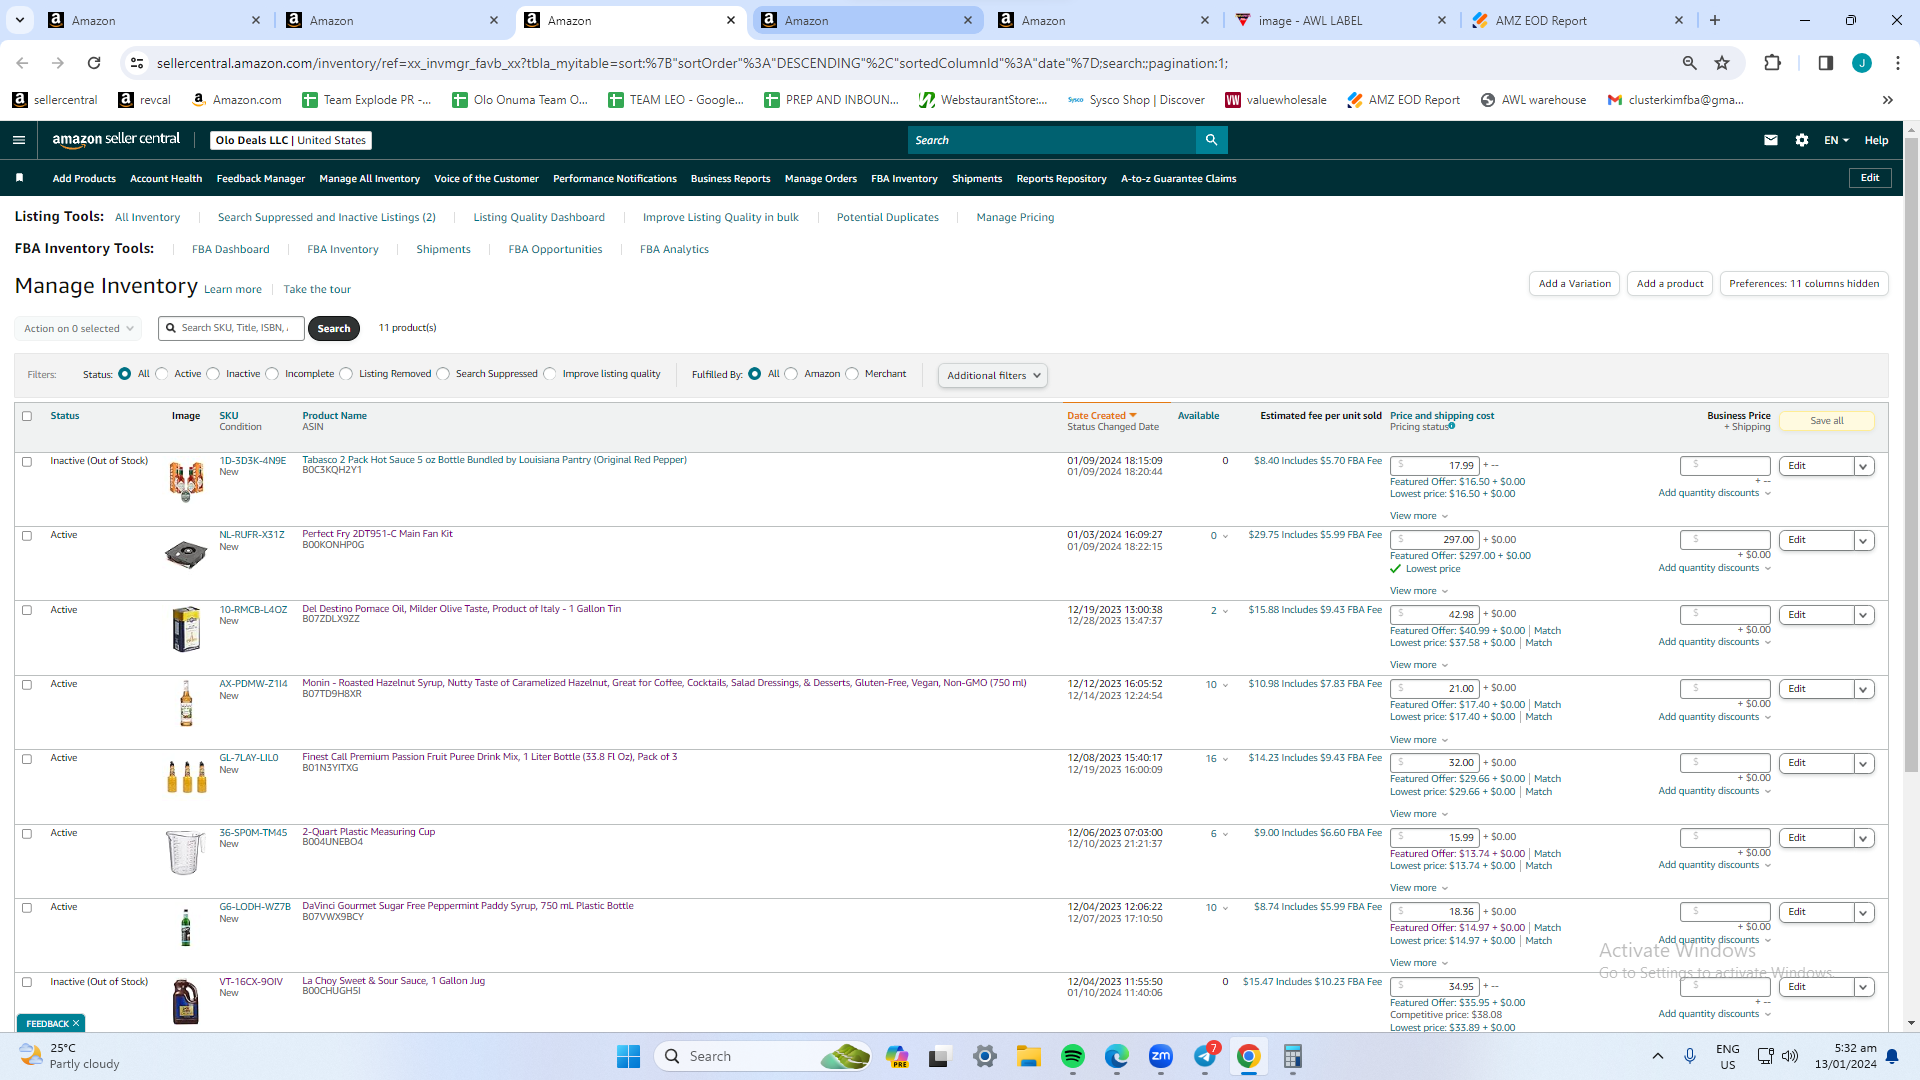Click the Amazon Seller Central logo
The height and width of the screenshot is (1080, 1920).
[116, 140]
